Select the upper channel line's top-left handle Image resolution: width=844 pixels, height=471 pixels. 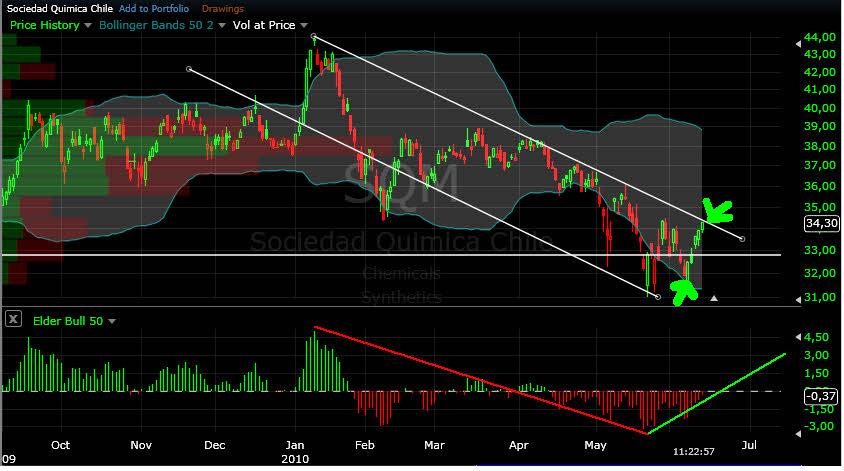[x=314, y=37]
